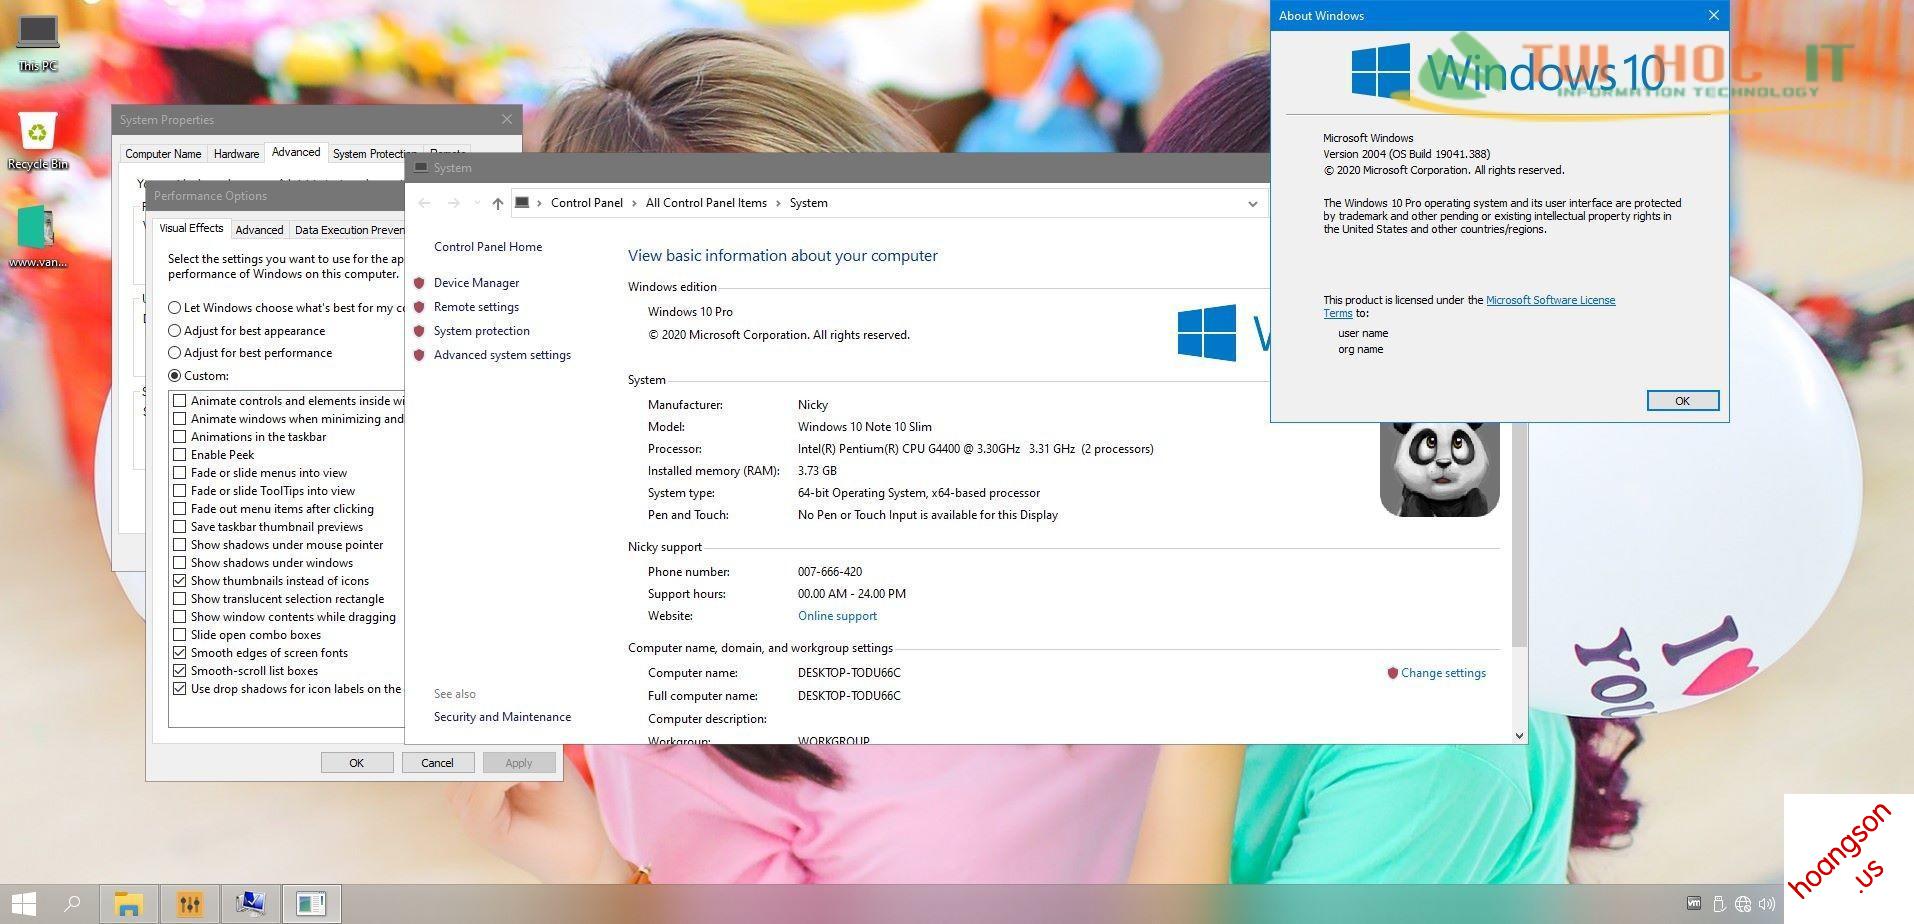Click the VMware Tools tray icon
Viewport: 1914px width, 924px height.
1694,904
